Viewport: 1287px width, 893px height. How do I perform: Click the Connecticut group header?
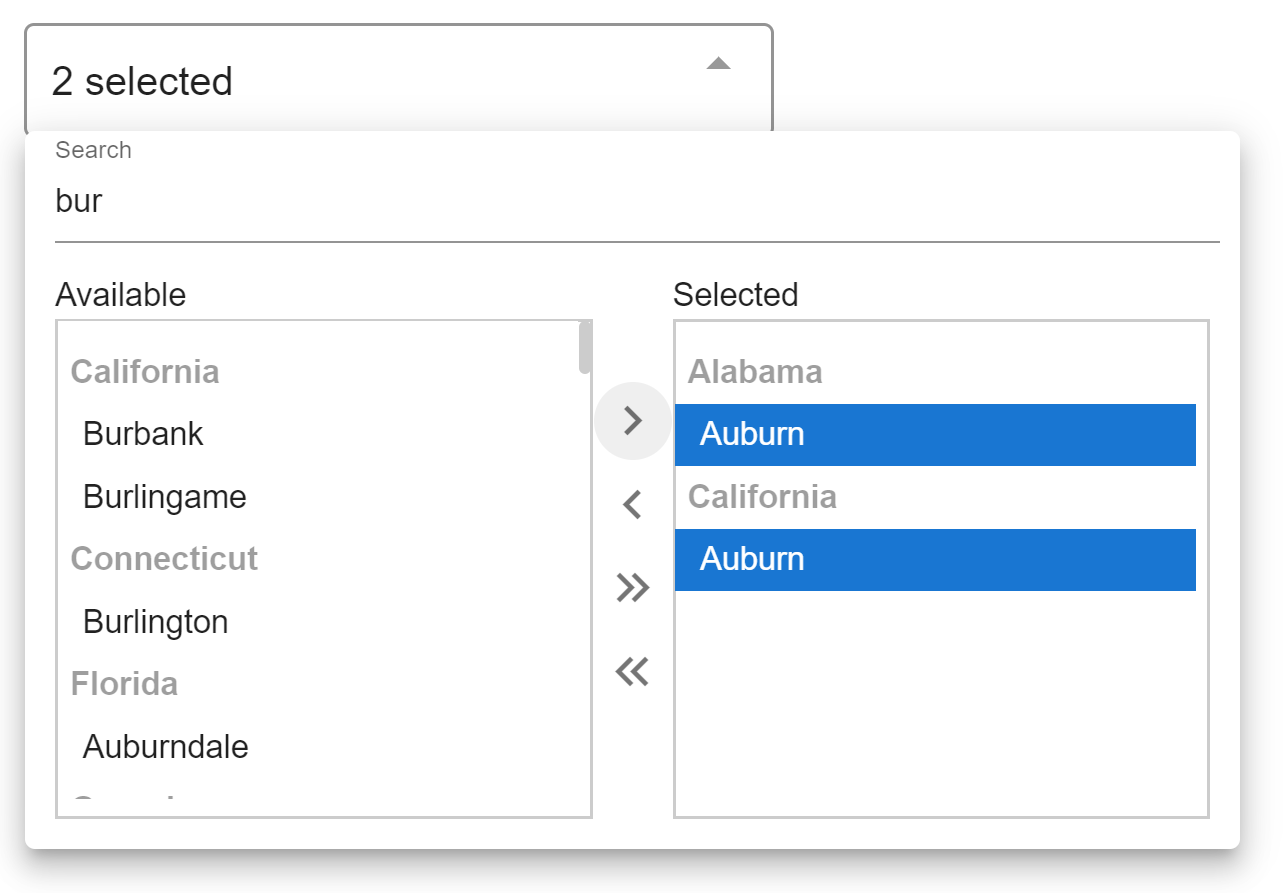point(164,558)
